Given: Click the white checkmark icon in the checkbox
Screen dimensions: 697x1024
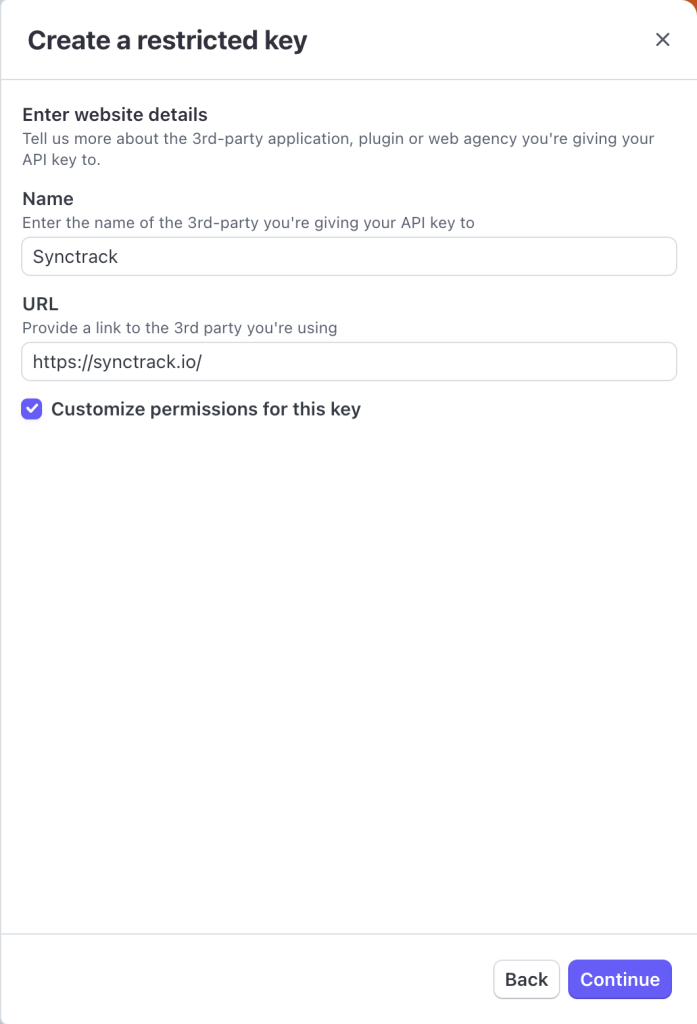Looking at the screenshot, I should click(x=31, y=409).
